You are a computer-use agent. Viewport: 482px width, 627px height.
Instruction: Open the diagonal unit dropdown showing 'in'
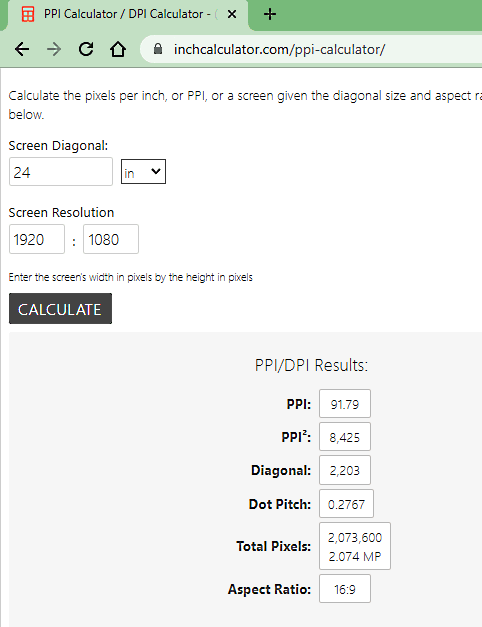pyautogui.click(x=143, y=172)
